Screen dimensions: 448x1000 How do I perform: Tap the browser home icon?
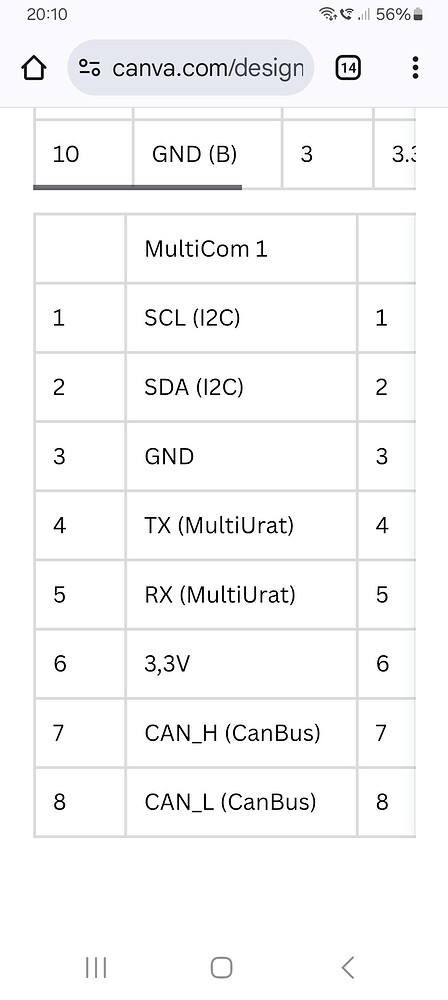pyautogui.click(x=34, y=68)
